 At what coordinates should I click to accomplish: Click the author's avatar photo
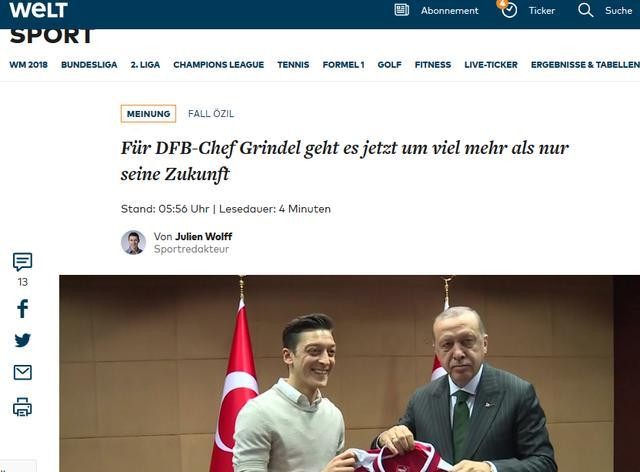(133, 243)
